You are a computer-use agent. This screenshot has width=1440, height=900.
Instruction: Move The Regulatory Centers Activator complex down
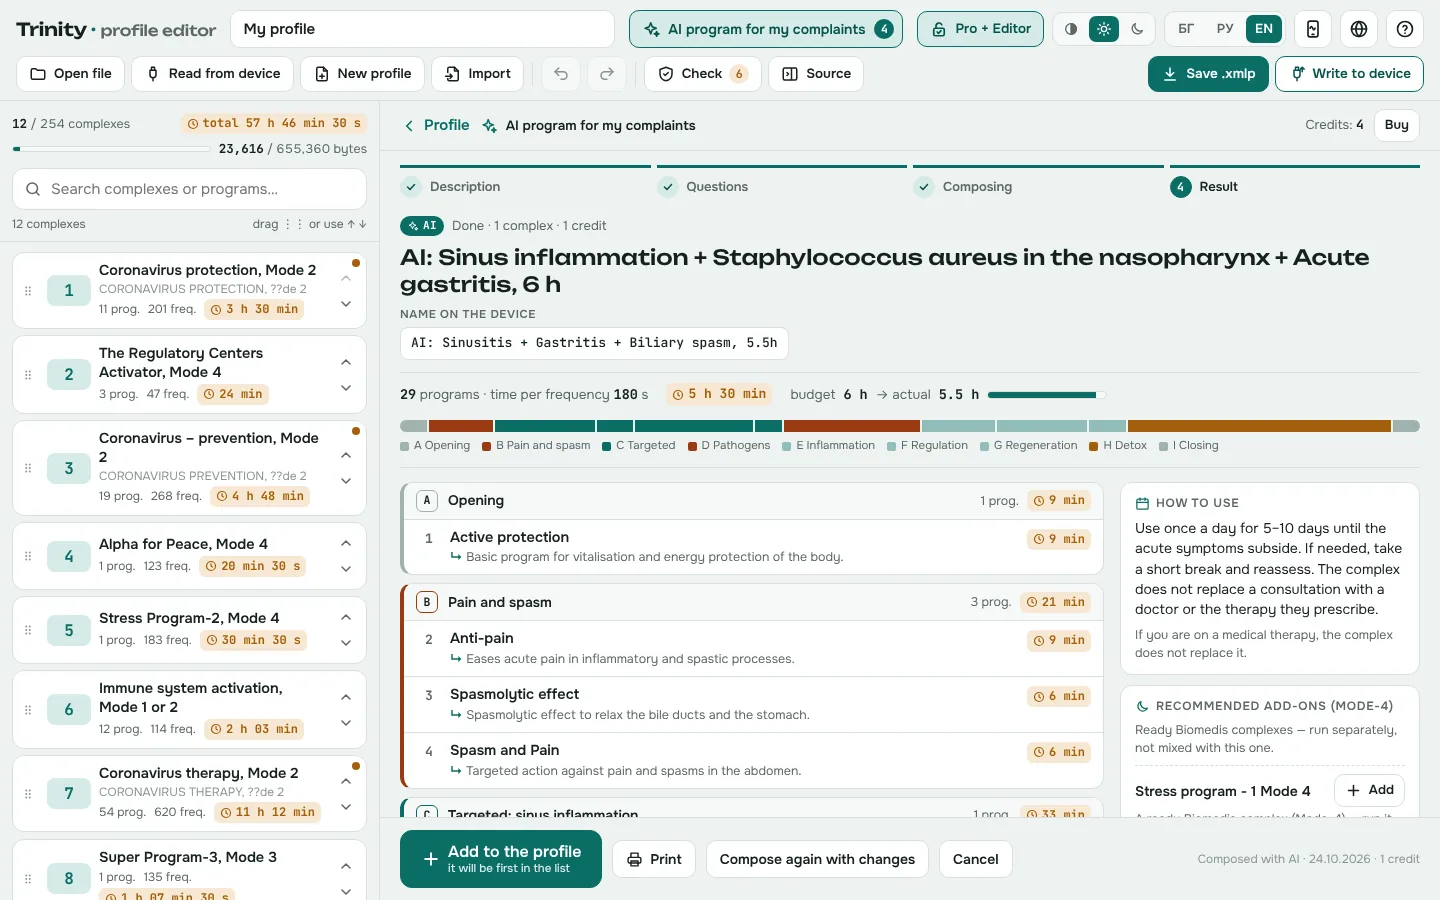pos(346,388)
